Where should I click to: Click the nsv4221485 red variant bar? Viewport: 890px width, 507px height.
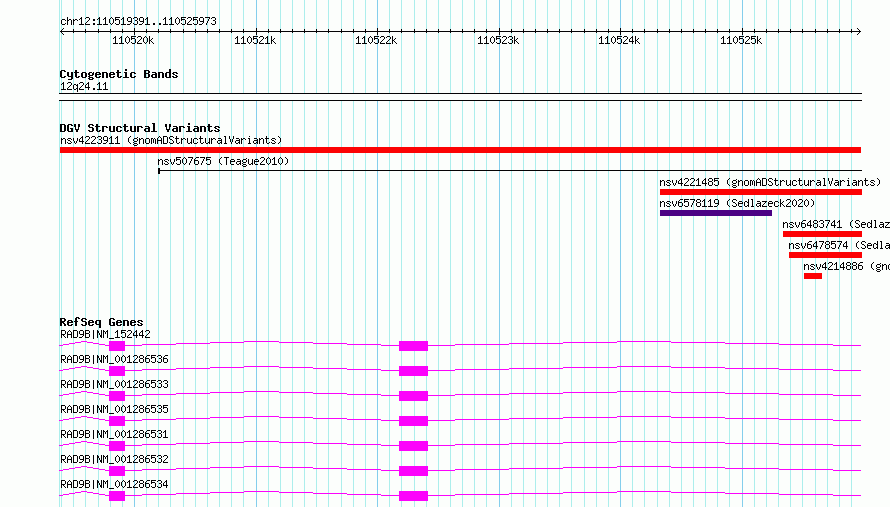tap(761, 192)
